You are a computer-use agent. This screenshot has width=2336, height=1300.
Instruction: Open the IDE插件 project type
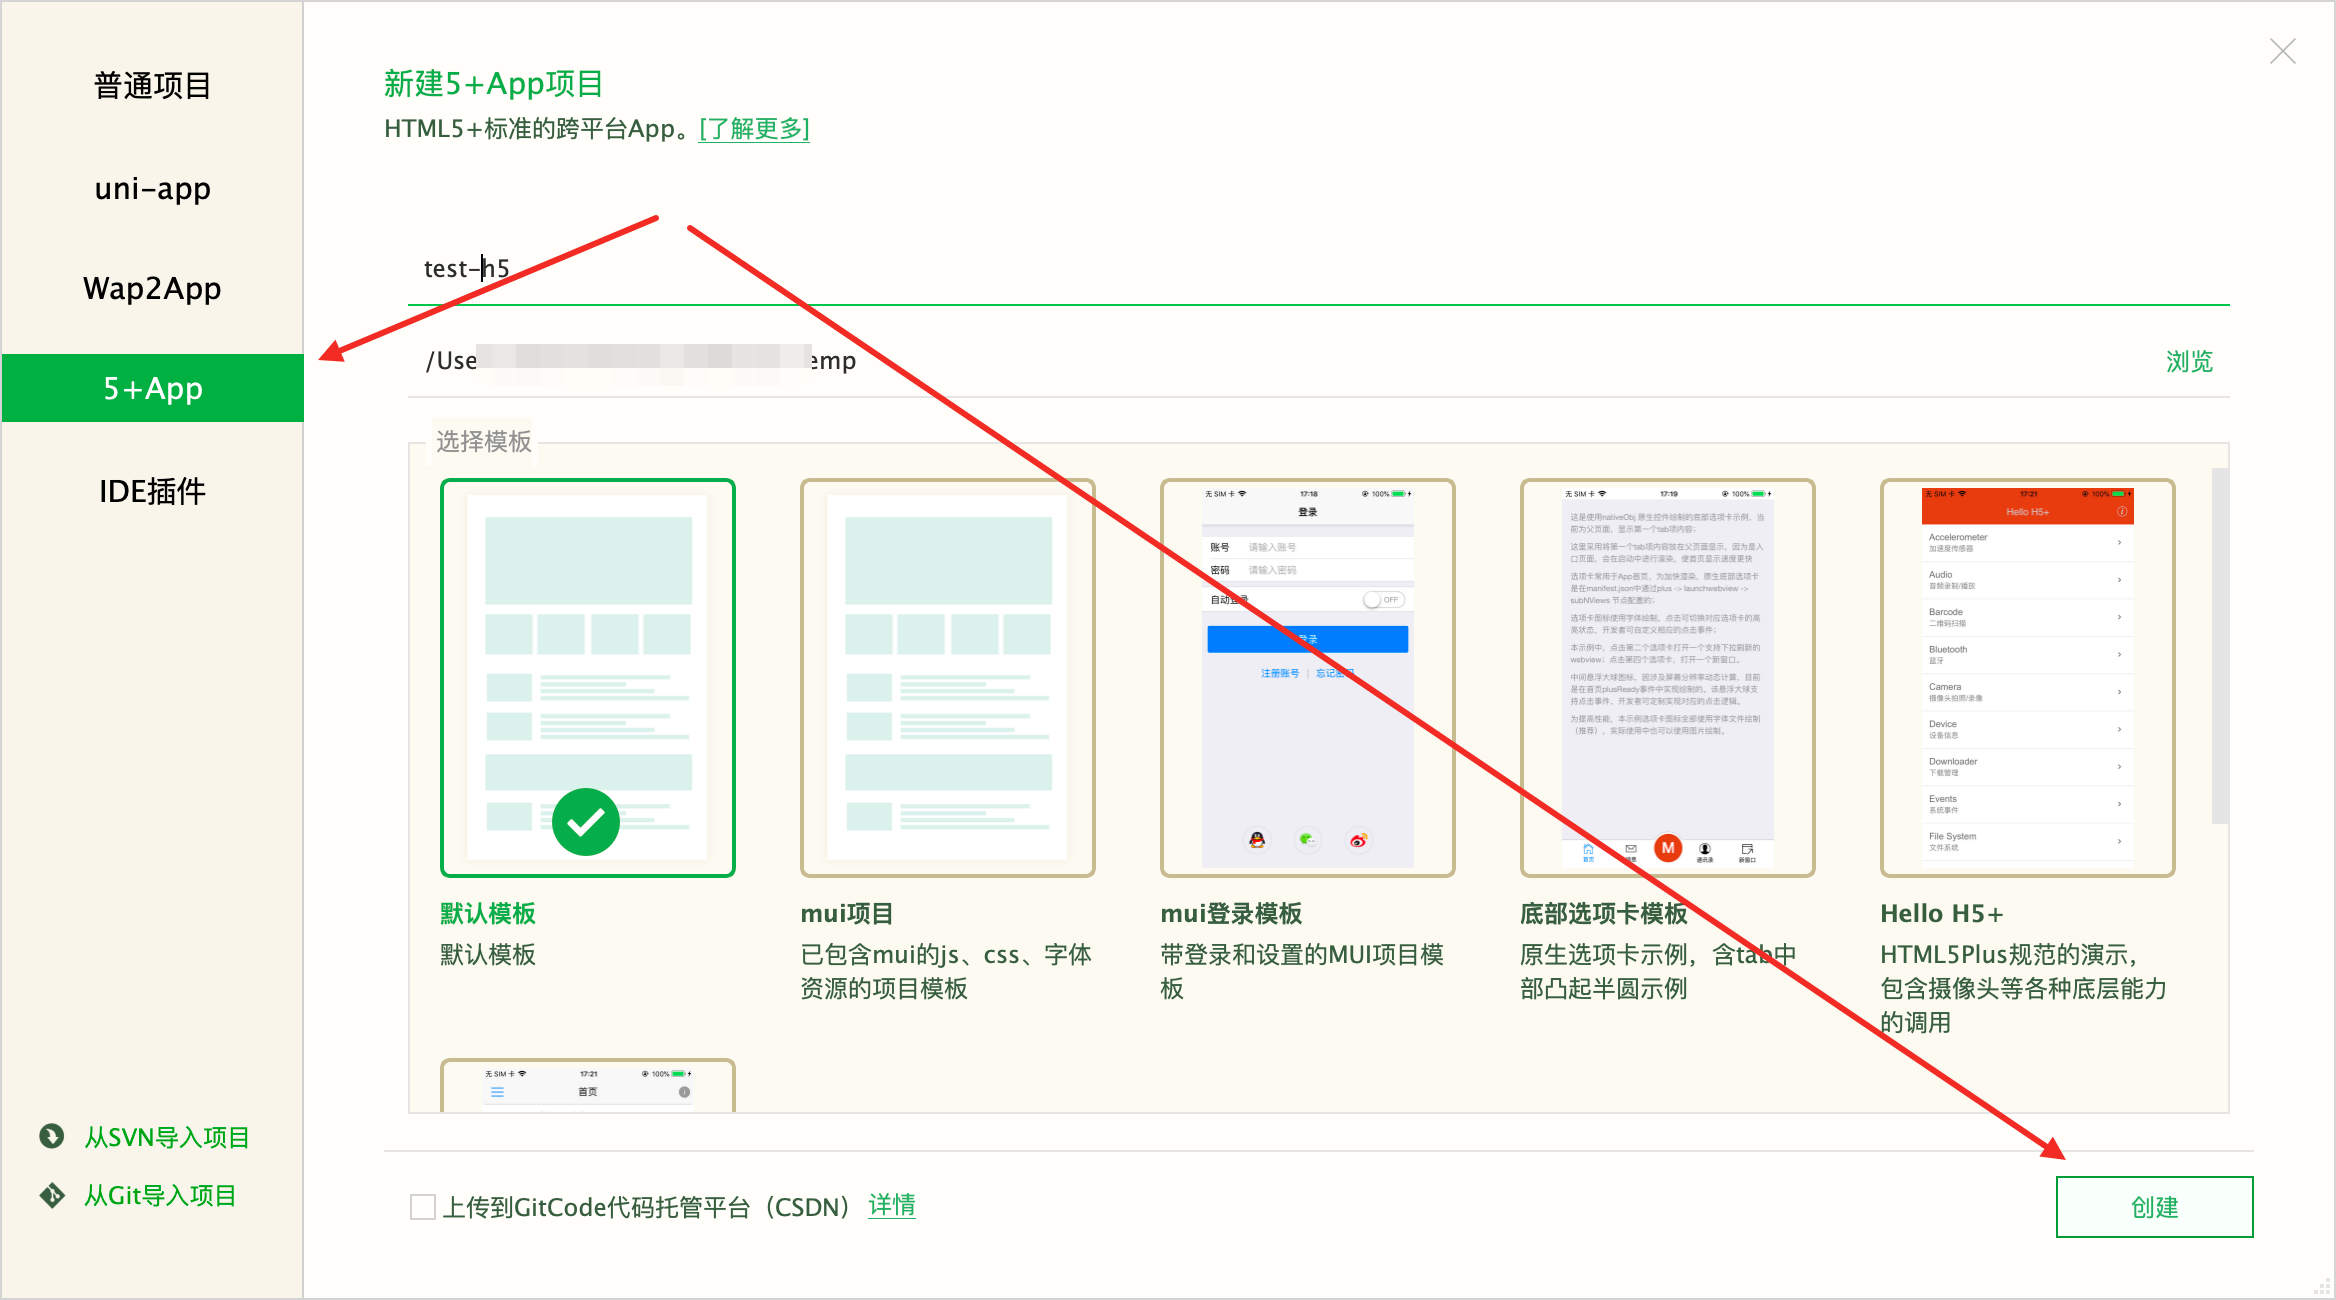[x=152, y=491]
